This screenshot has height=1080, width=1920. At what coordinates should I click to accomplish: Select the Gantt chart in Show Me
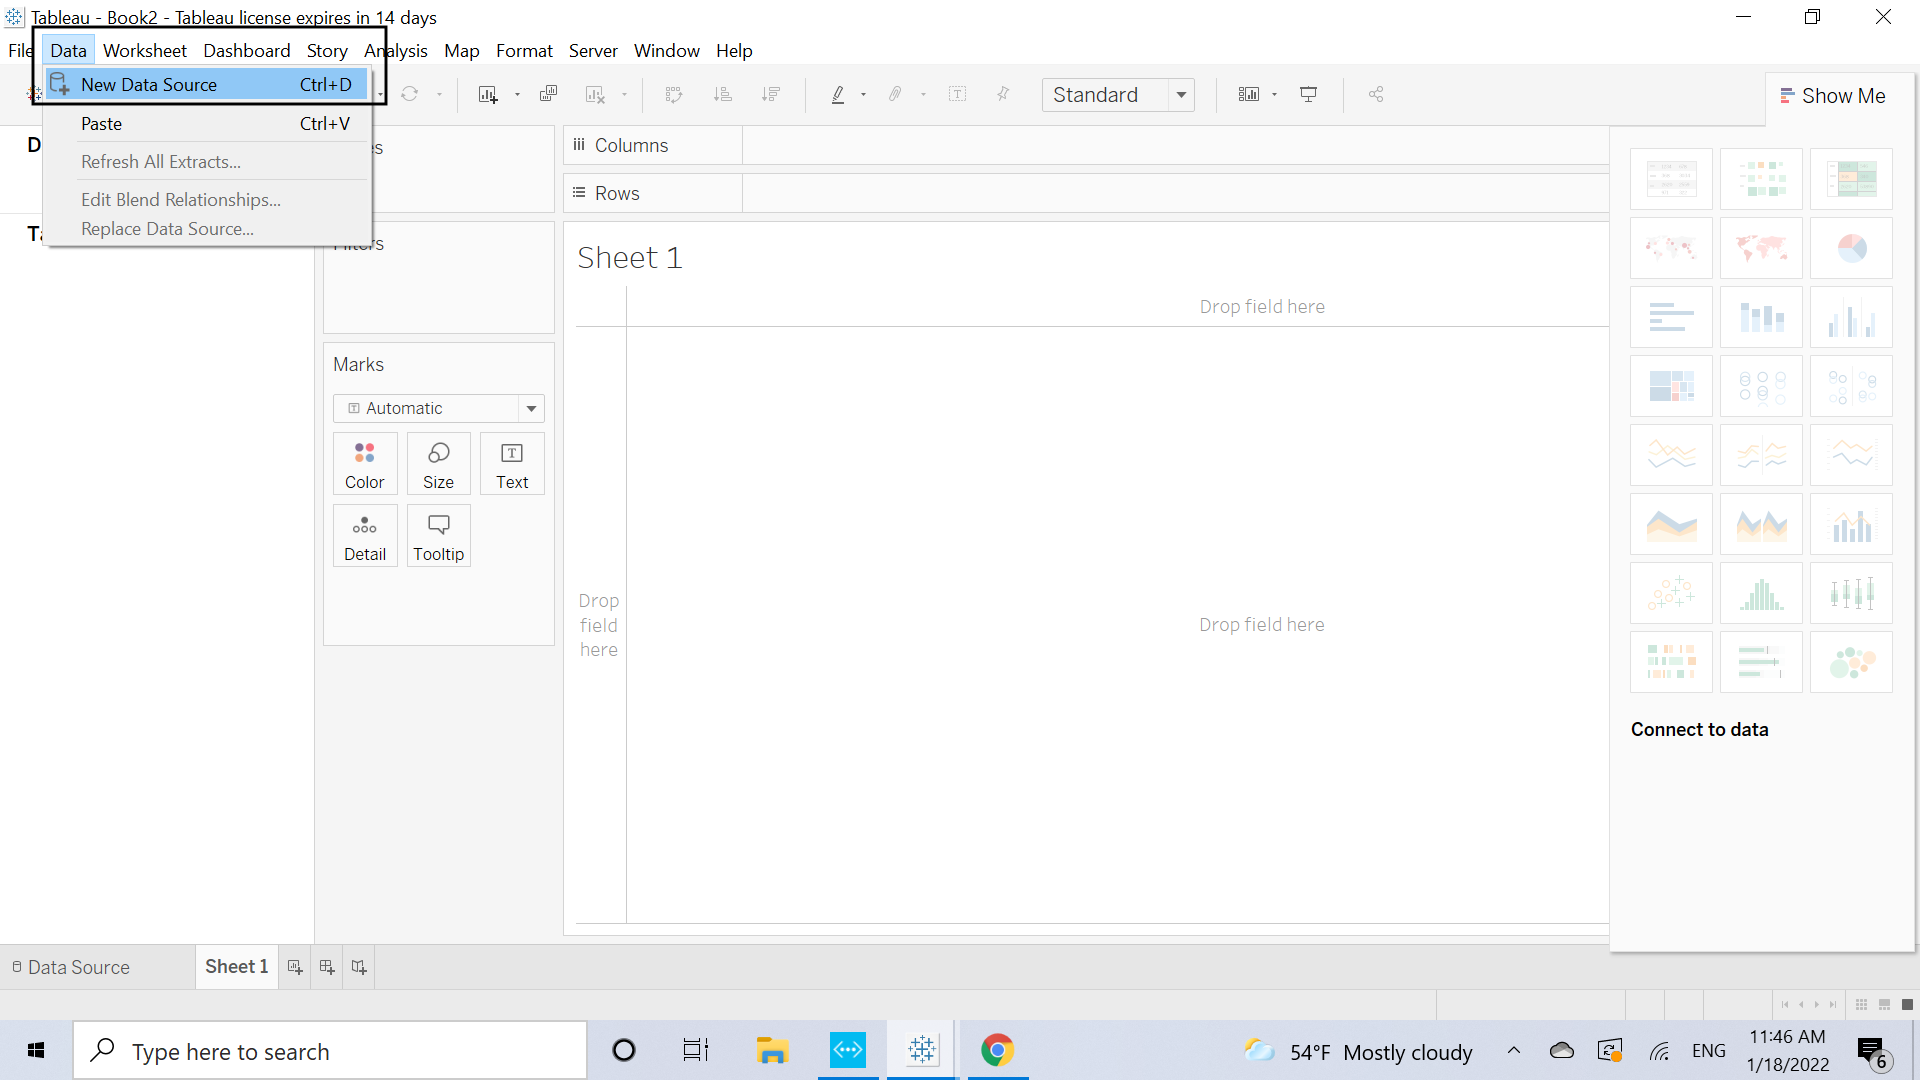tap(1671, 662)
